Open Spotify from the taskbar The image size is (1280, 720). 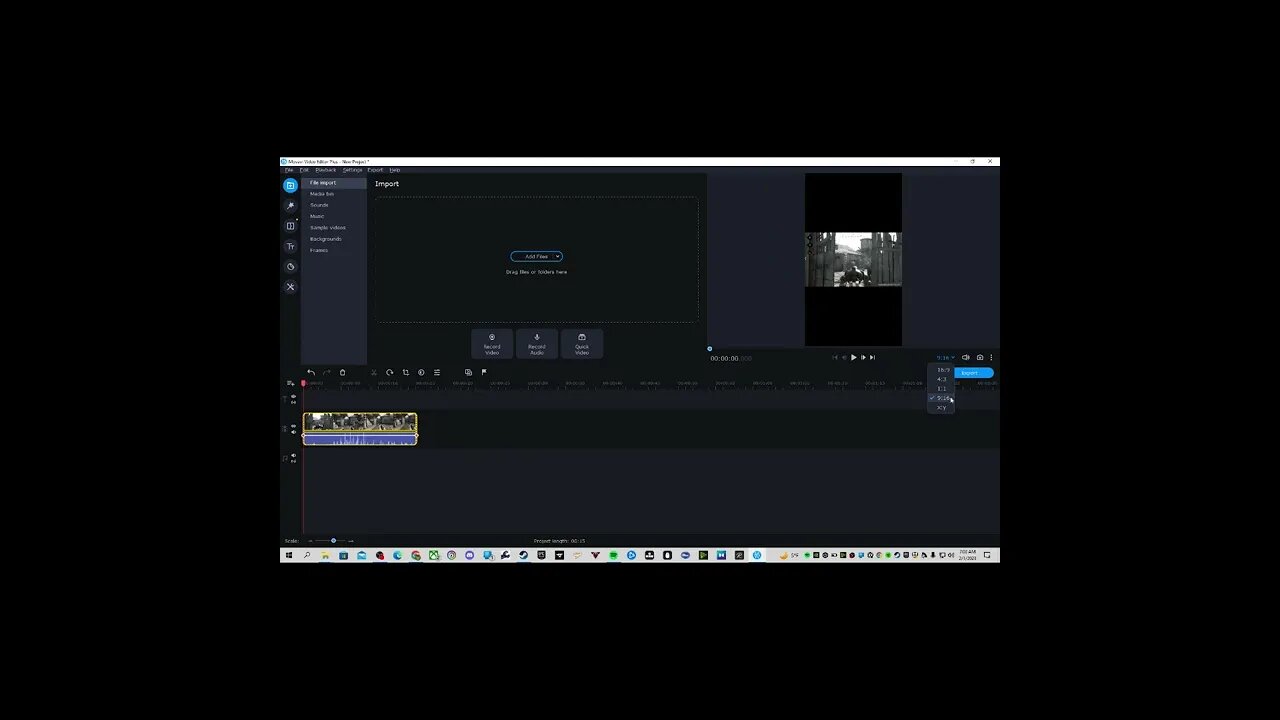613,555
